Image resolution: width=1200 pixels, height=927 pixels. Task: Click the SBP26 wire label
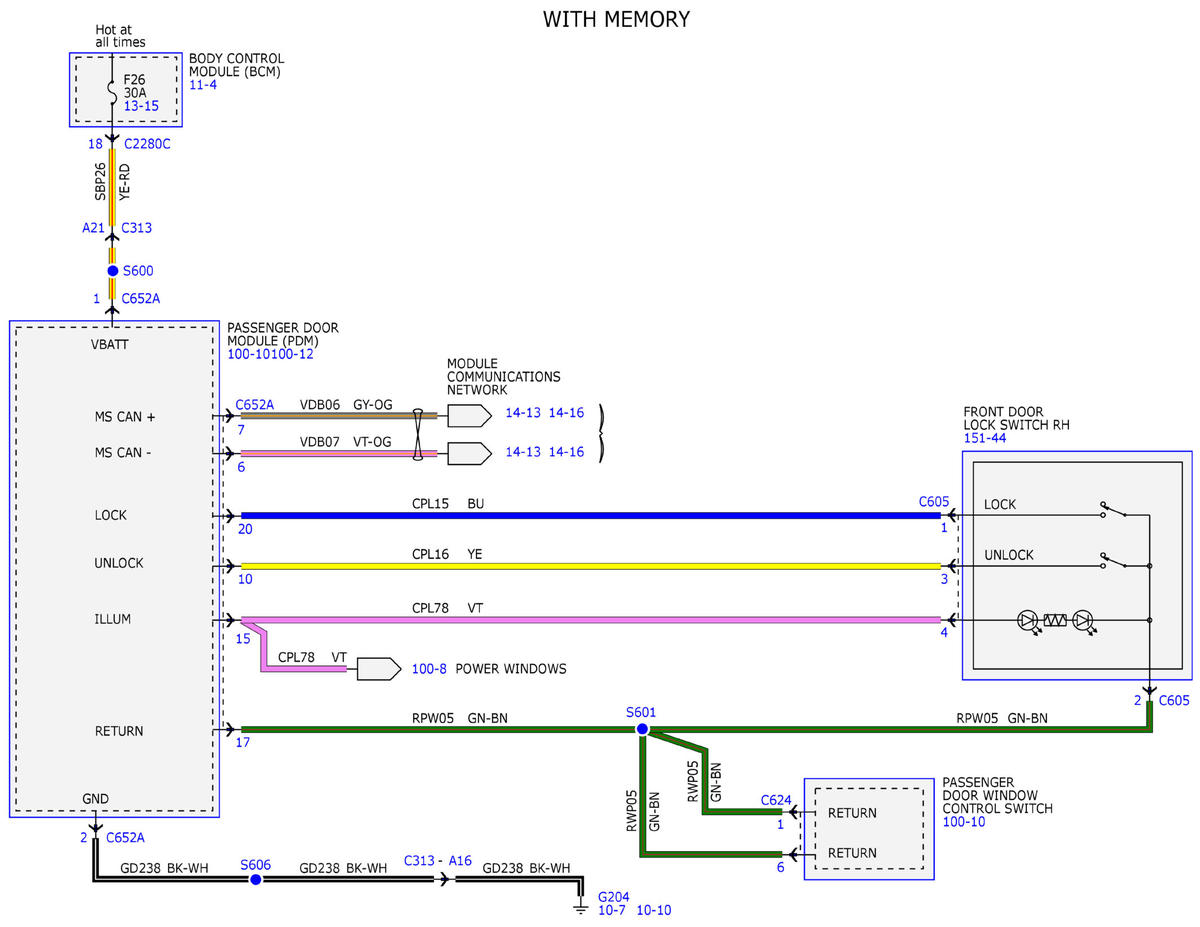101,183
